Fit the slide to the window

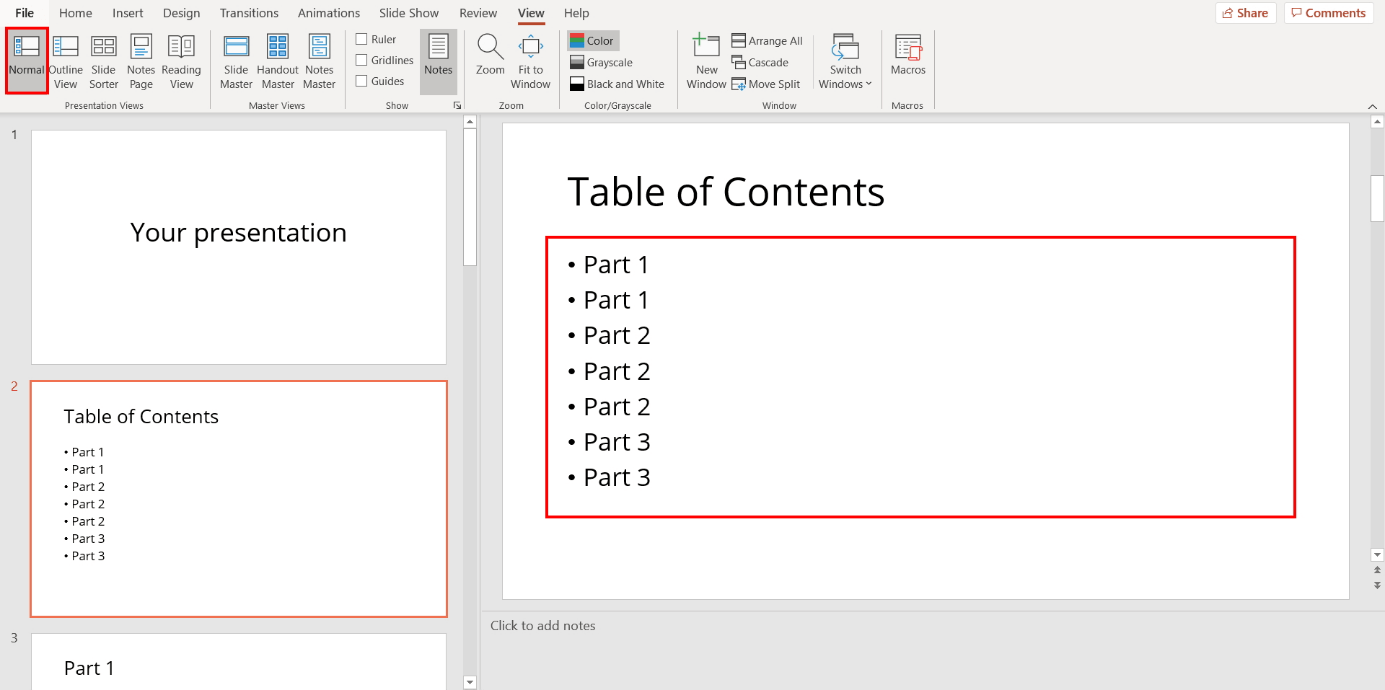tap(530, 60)
